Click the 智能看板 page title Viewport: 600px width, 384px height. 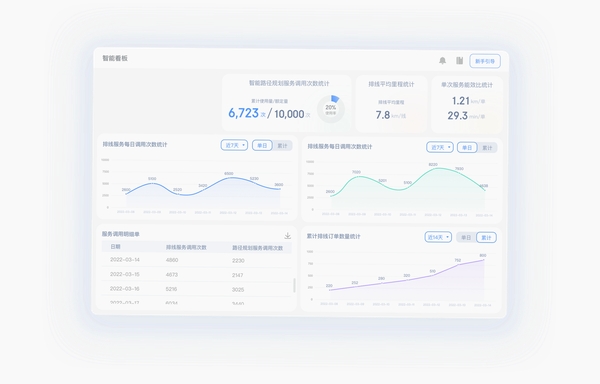point(115,58)
